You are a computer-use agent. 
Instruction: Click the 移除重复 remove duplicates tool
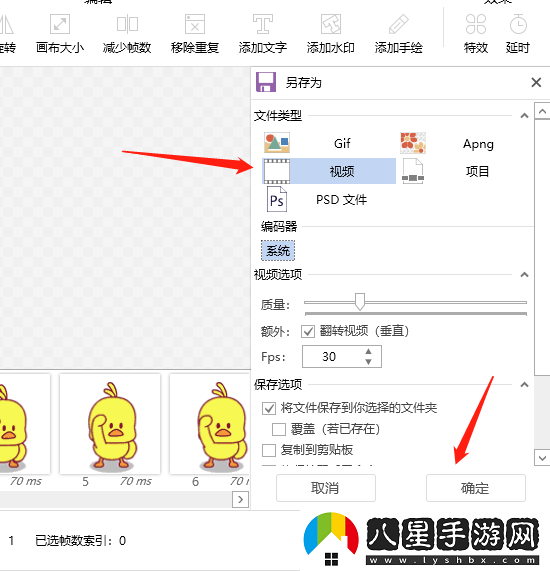click(x=195, y=34)
